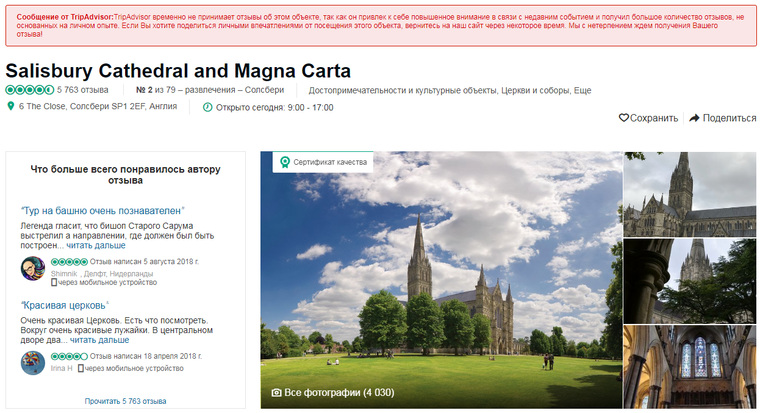Click the mobile device icon in Irina H's review

(x=80, y=368)
